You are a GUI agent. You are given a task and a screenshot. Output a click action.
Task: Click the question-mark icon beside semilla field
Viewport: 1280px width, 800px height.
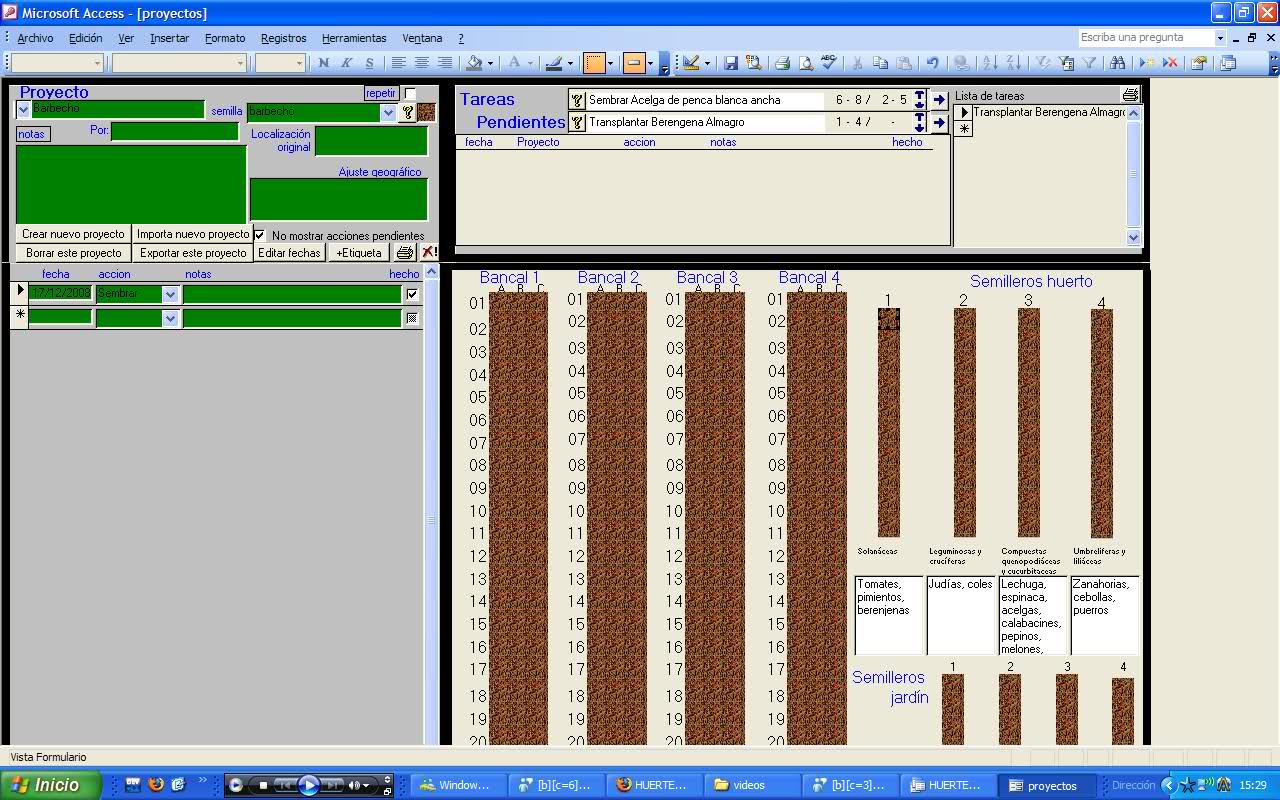pyautogui.click(x=407, y=112)
